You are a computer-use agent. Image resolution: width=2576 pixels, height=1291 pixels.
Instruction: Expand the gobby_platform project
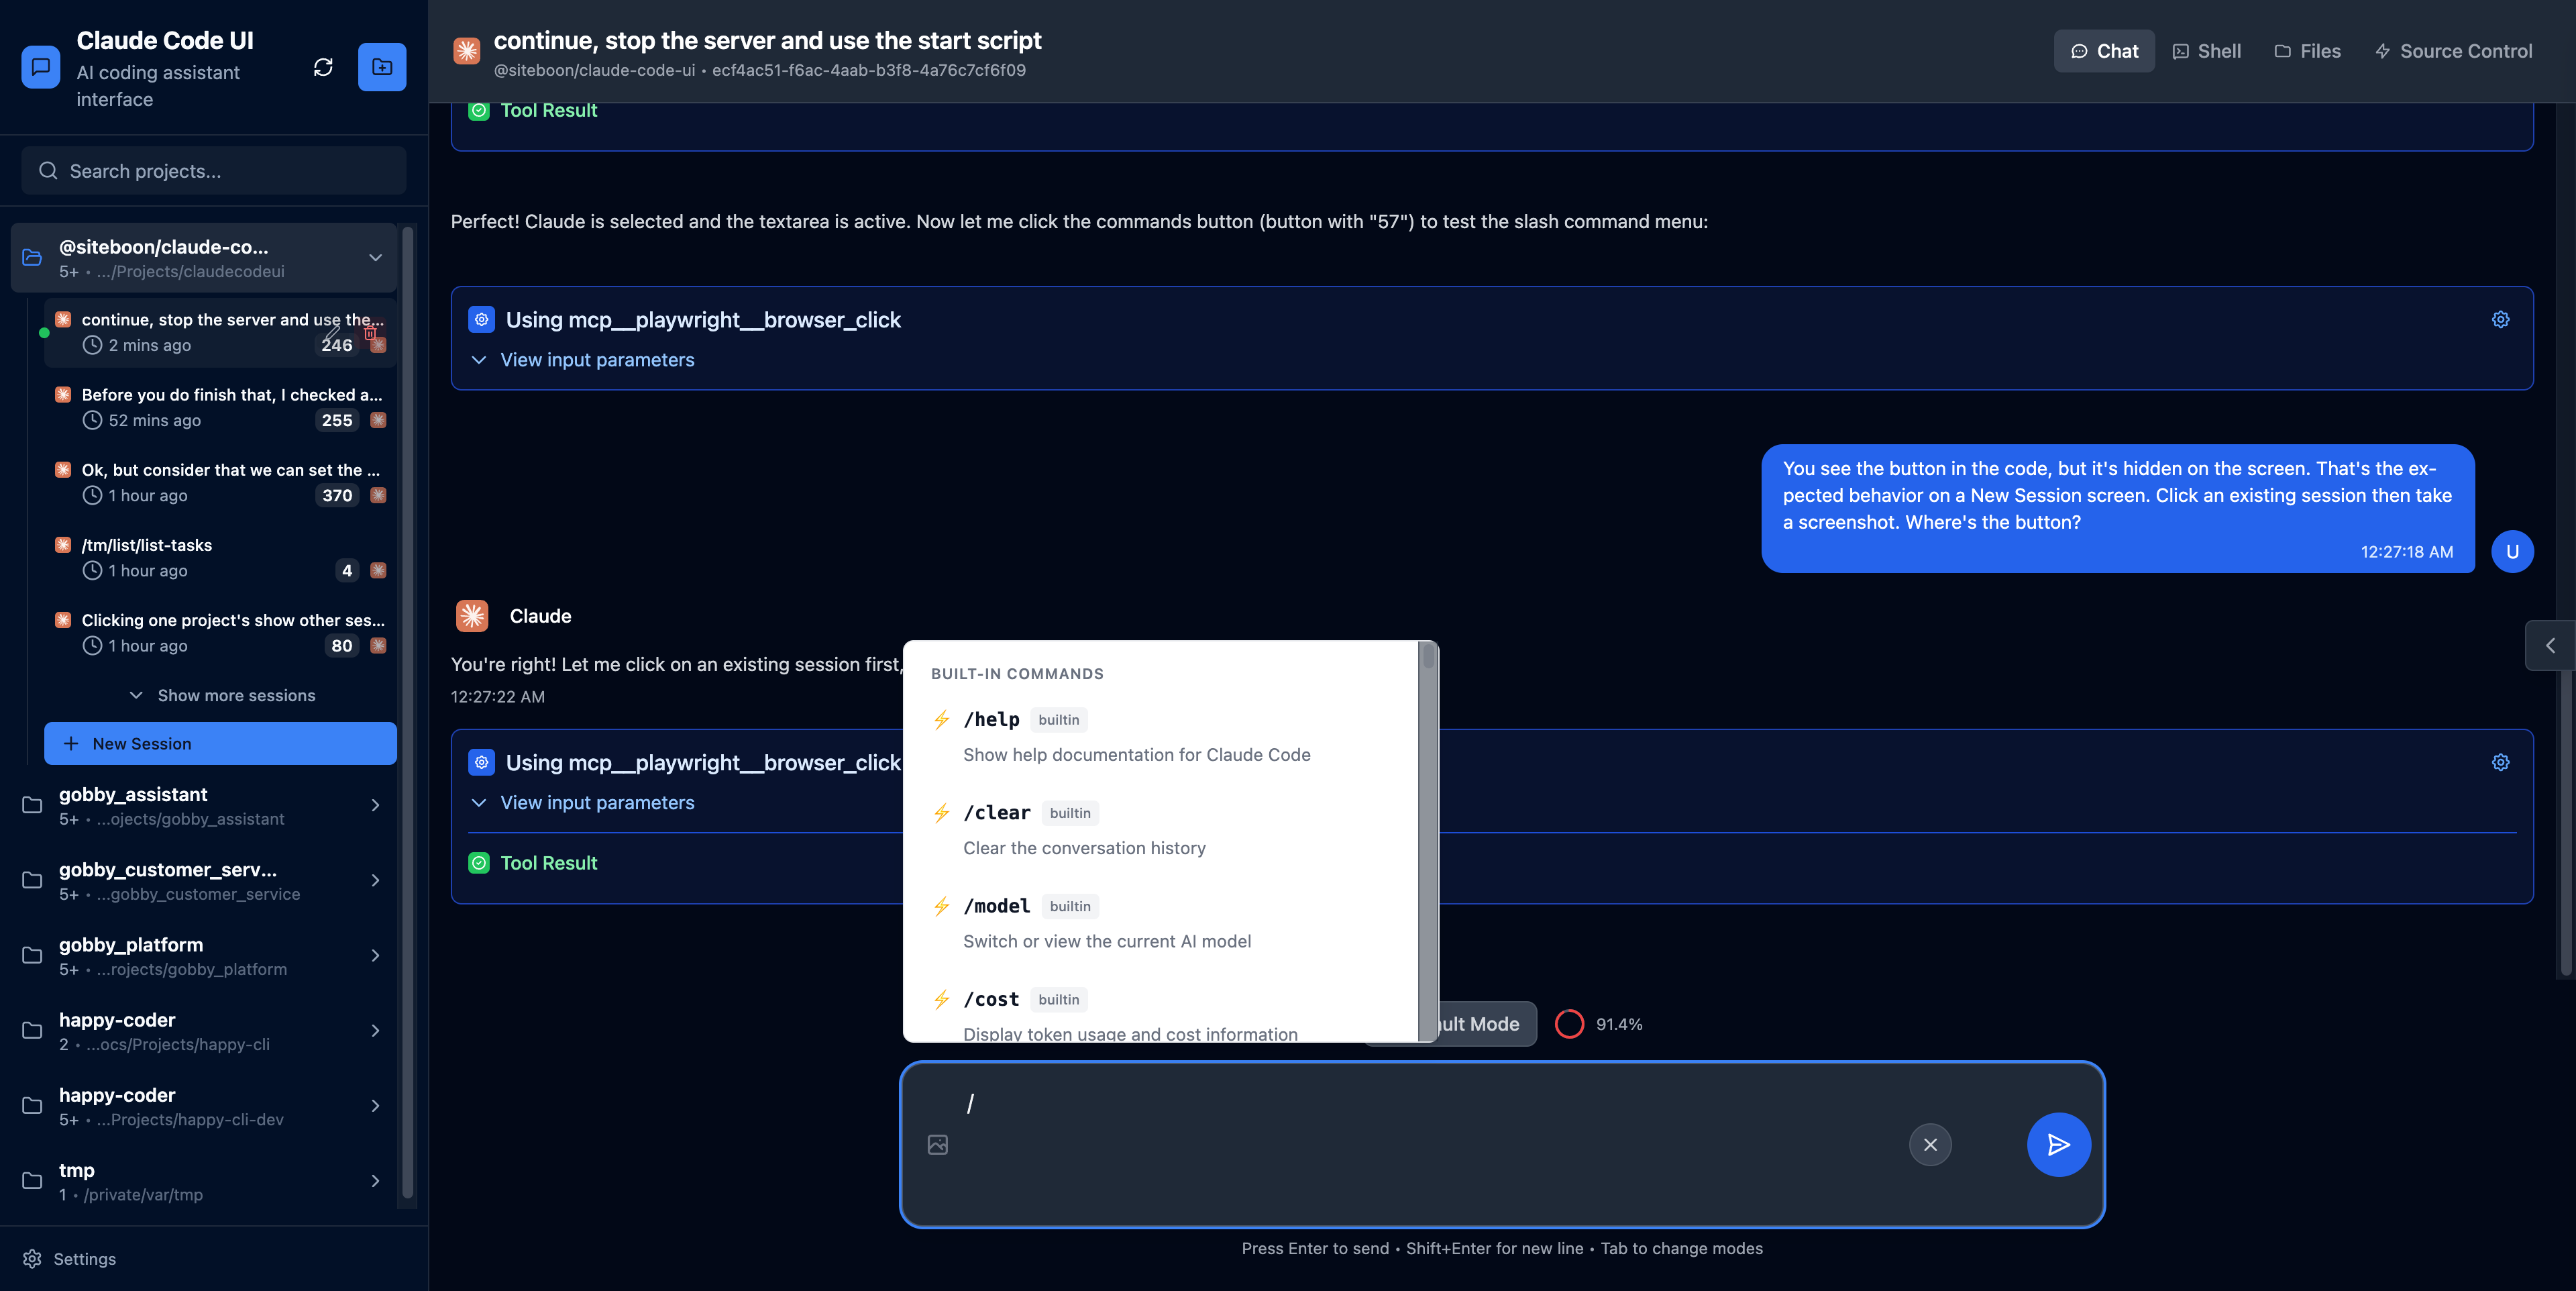coord(375,955)
